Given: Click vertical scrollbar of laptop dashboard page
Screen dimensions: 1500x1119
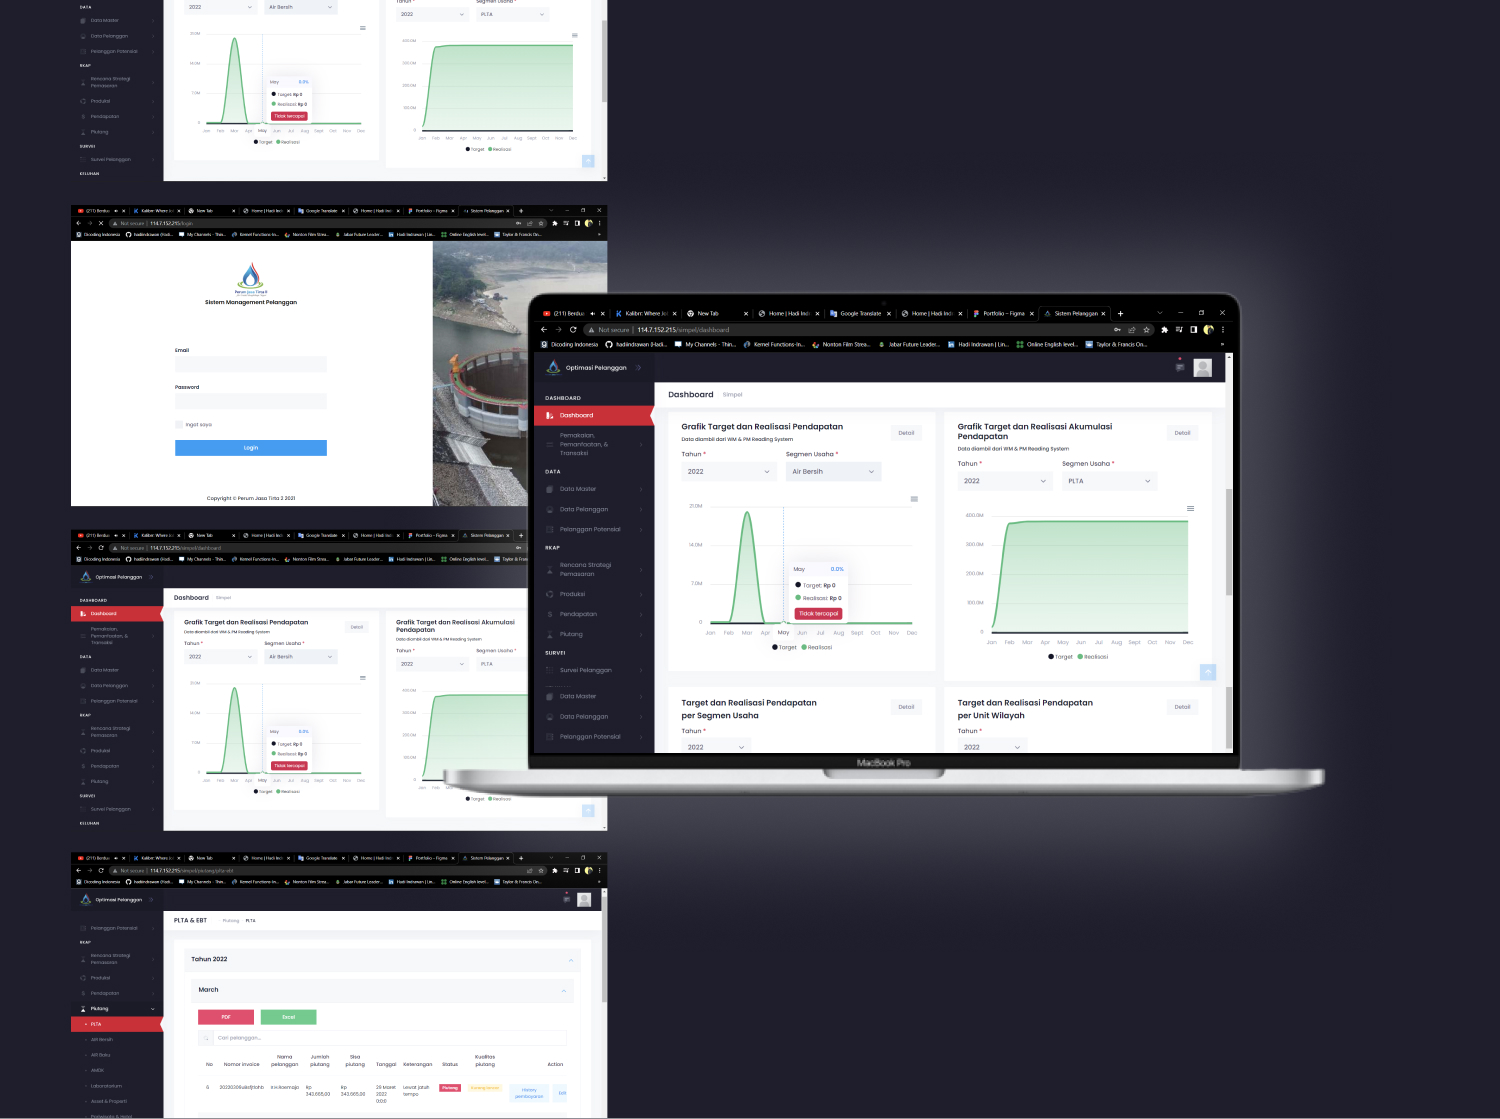Looking at the screenshot, I should (1228, 540).
